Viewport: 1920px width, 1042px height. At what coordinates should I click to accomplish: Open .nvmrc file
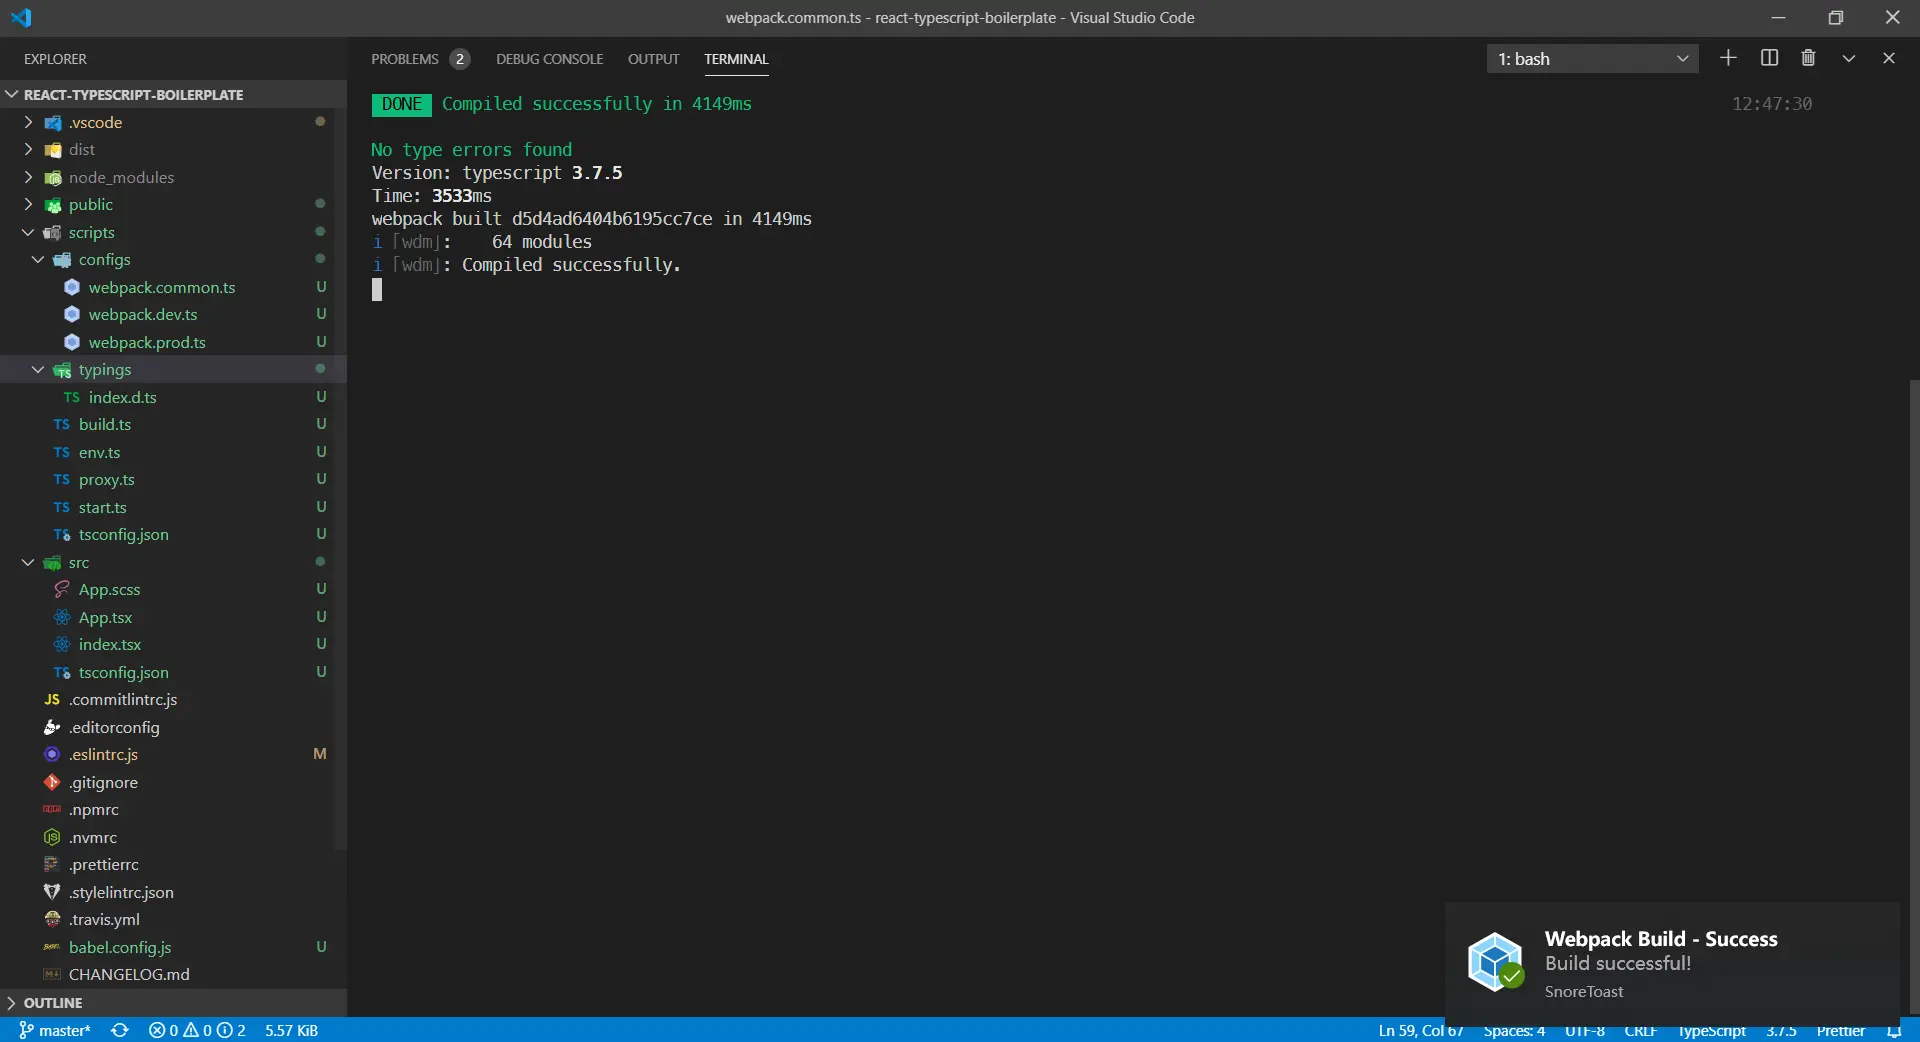coord(173,837)
